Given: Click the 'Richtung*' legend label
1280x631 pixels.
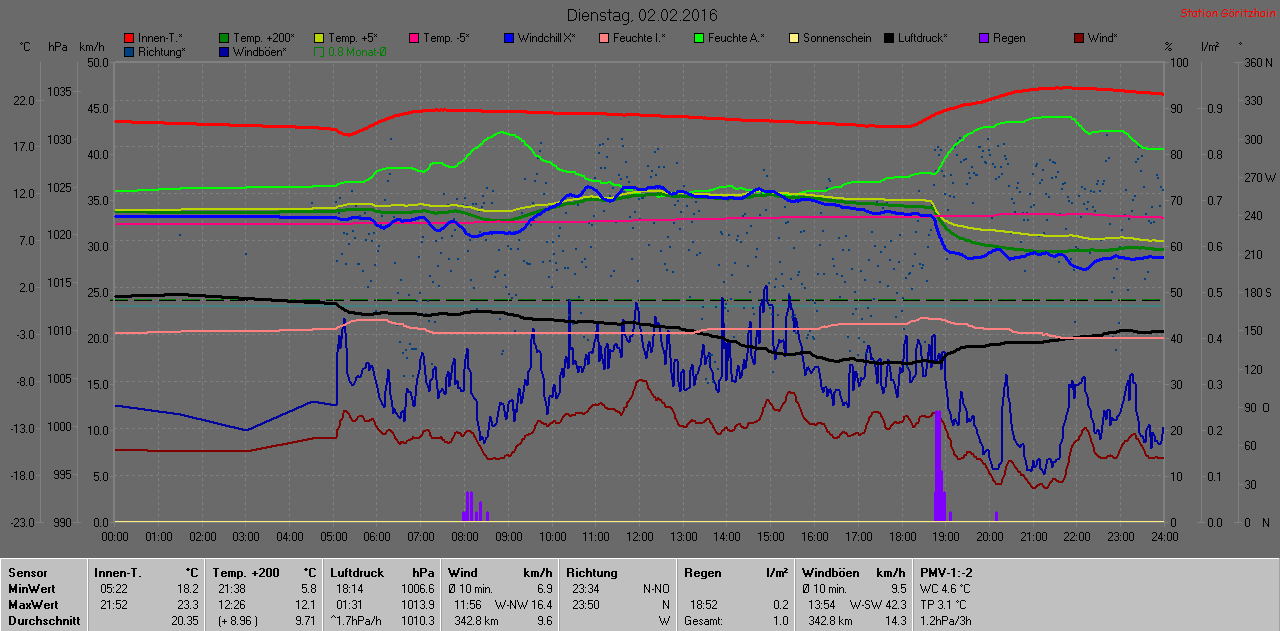Looking at the screenshot, I should 162,51.
